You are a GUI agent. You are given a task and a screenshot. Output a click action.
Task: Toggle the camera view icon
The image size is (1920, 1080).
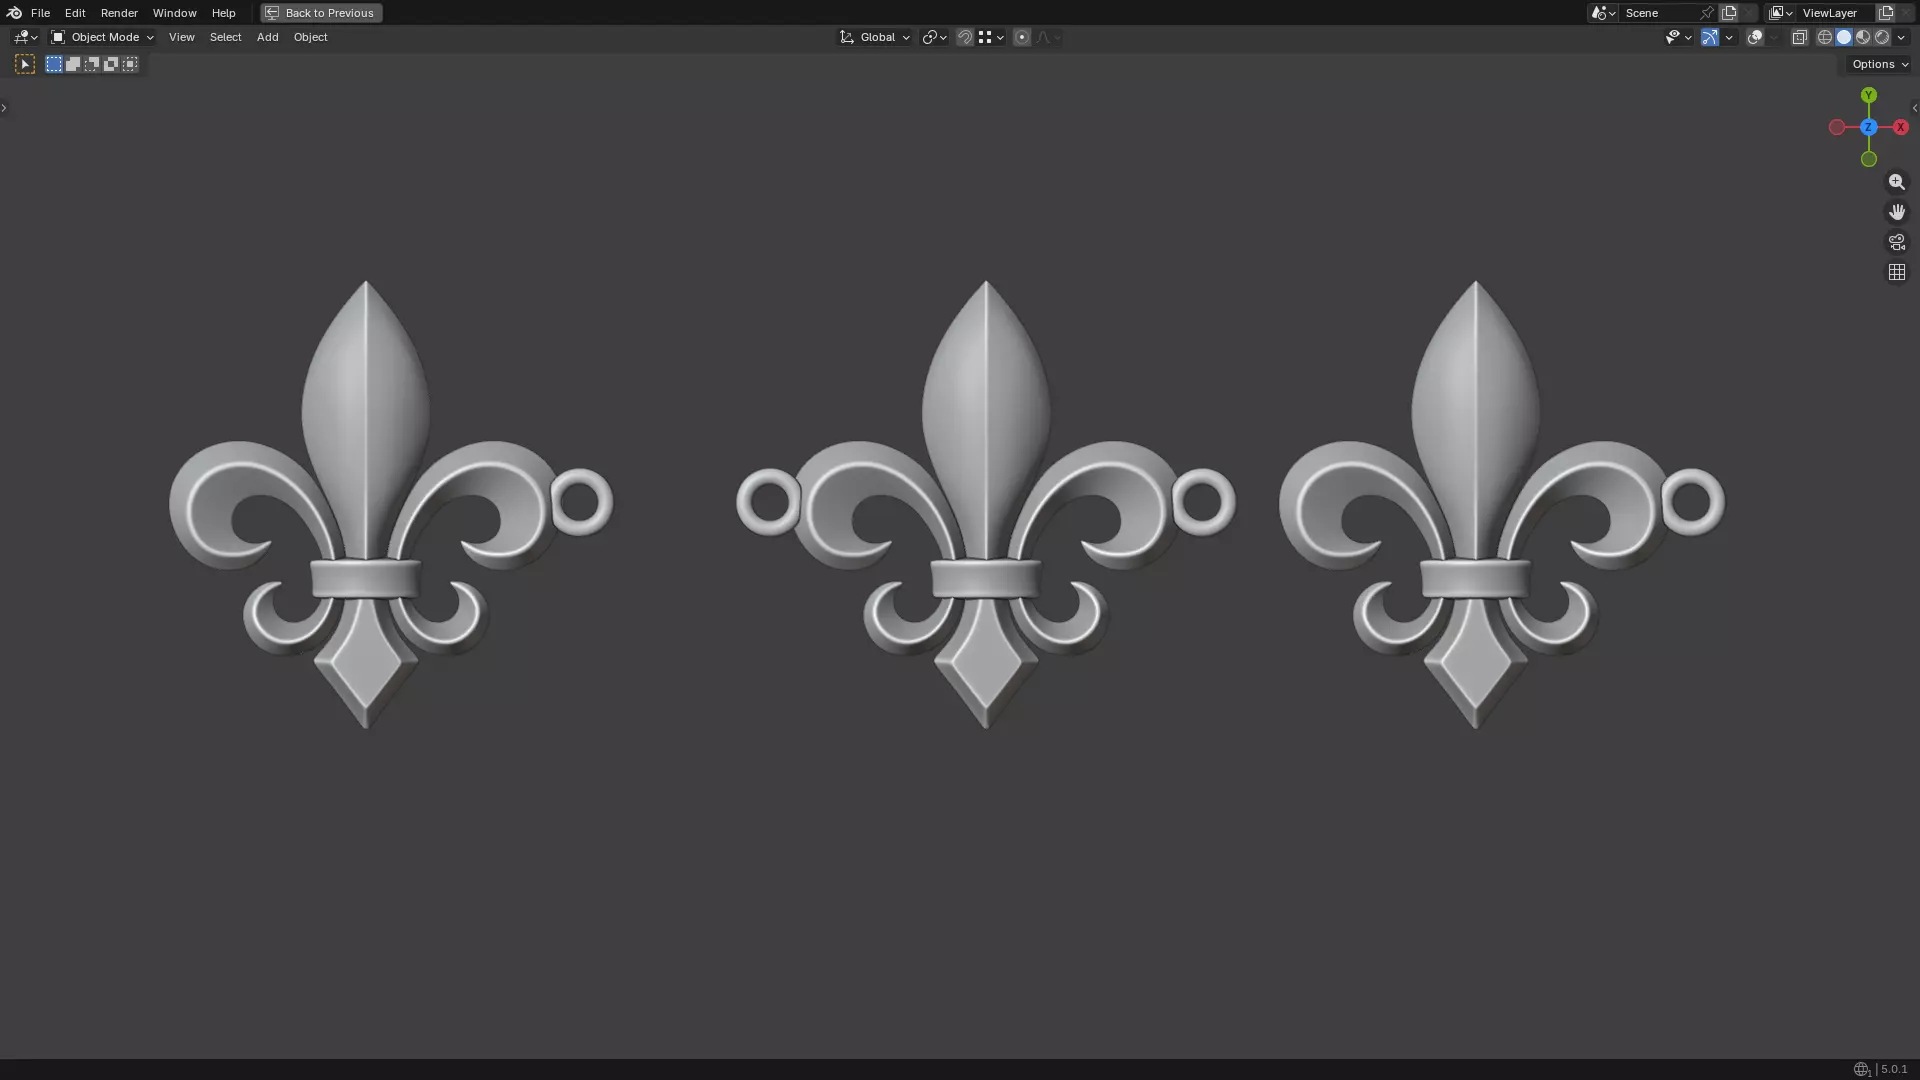(1896, 242)
